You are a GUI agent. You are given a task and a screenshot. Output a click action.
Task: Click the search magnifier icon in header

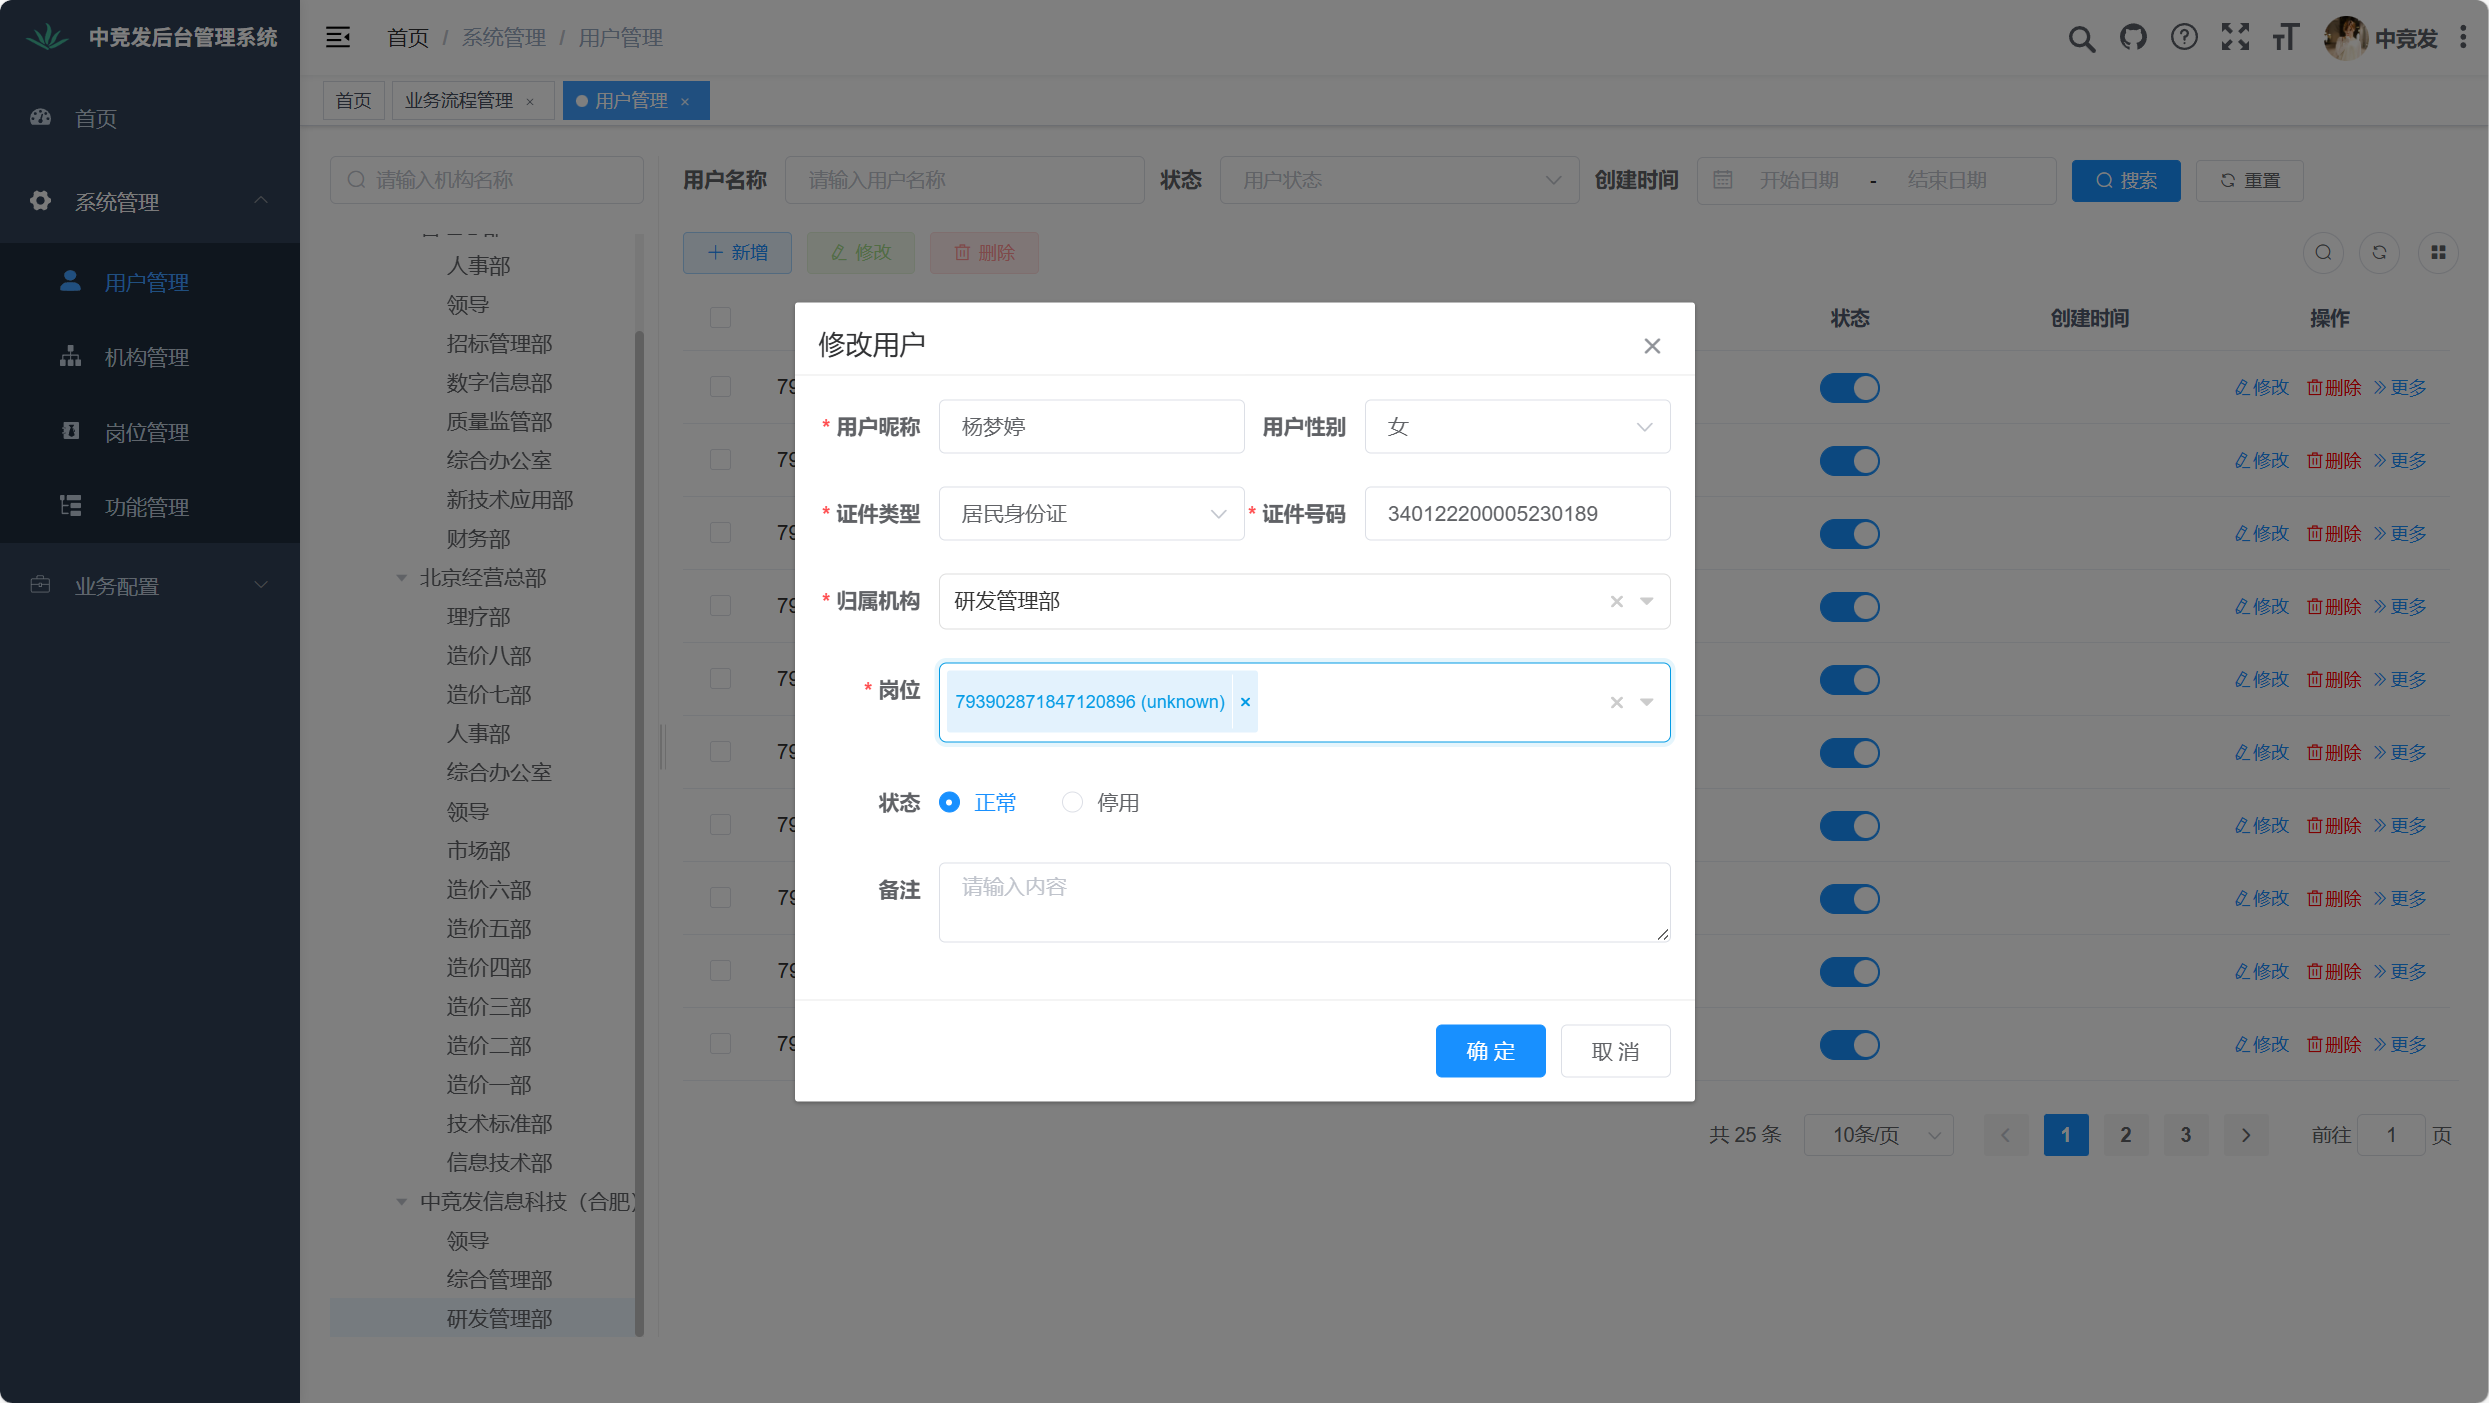pyautogui.click(x=2081, y=38)
